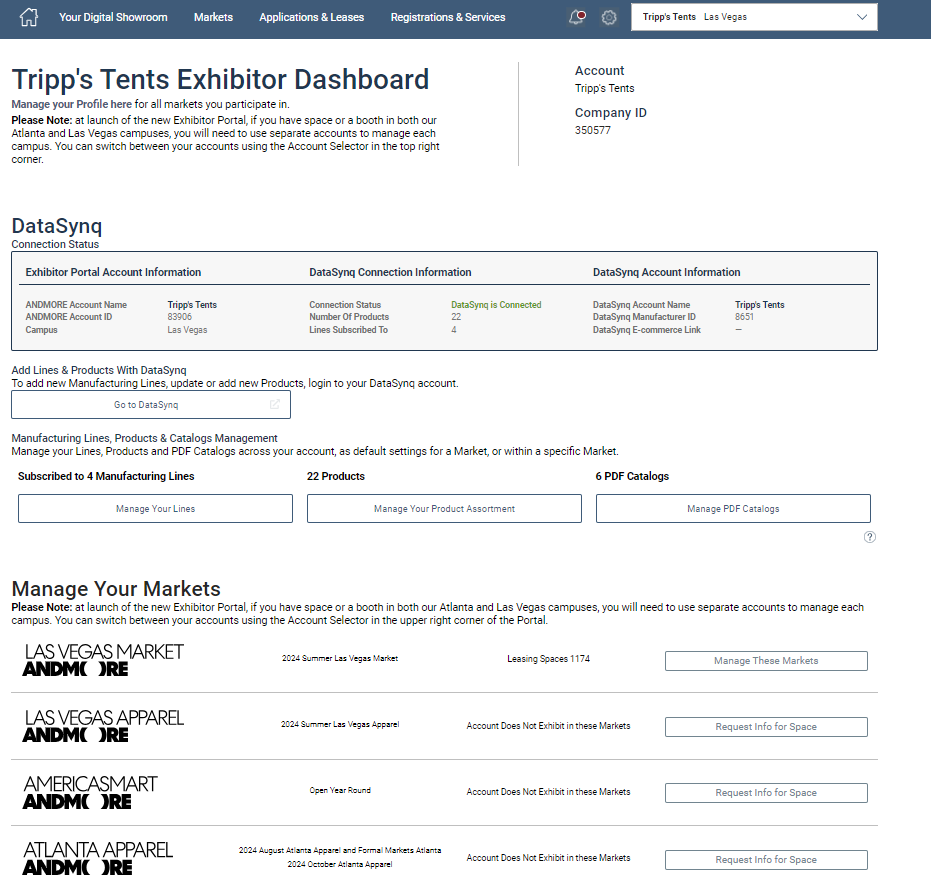This screenshot has width=931, height=890.
Task: Click the ANDMORE Account ID value 83906
Action: (179, 317)
